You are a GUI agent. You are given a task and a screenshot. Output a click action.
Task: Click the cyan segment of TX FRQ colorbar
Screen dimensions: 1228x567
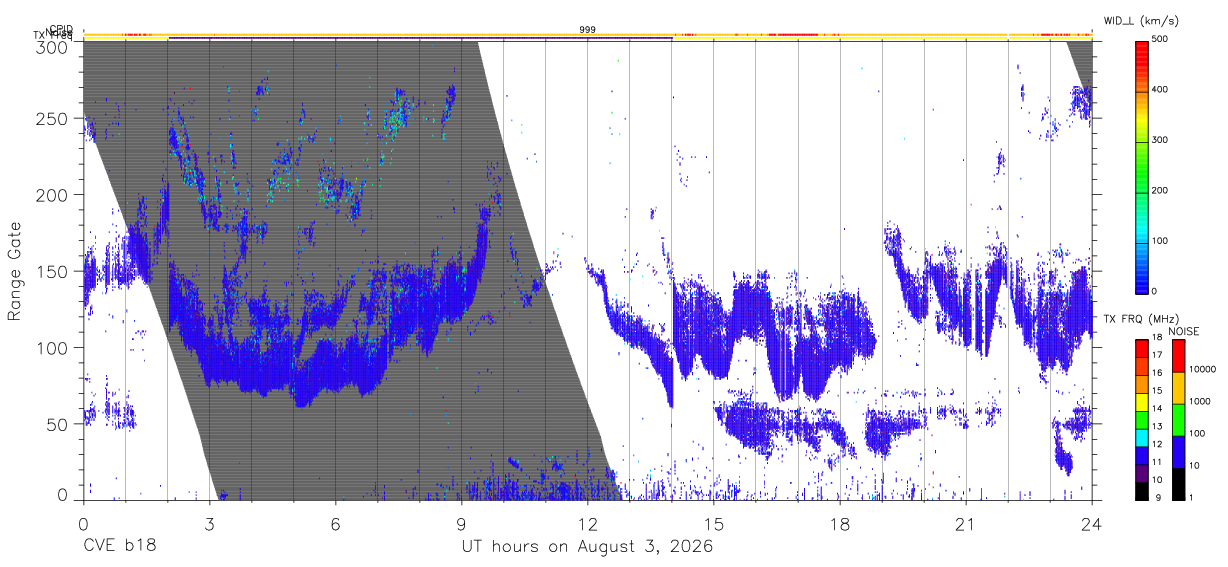[x=1141, y=438]
